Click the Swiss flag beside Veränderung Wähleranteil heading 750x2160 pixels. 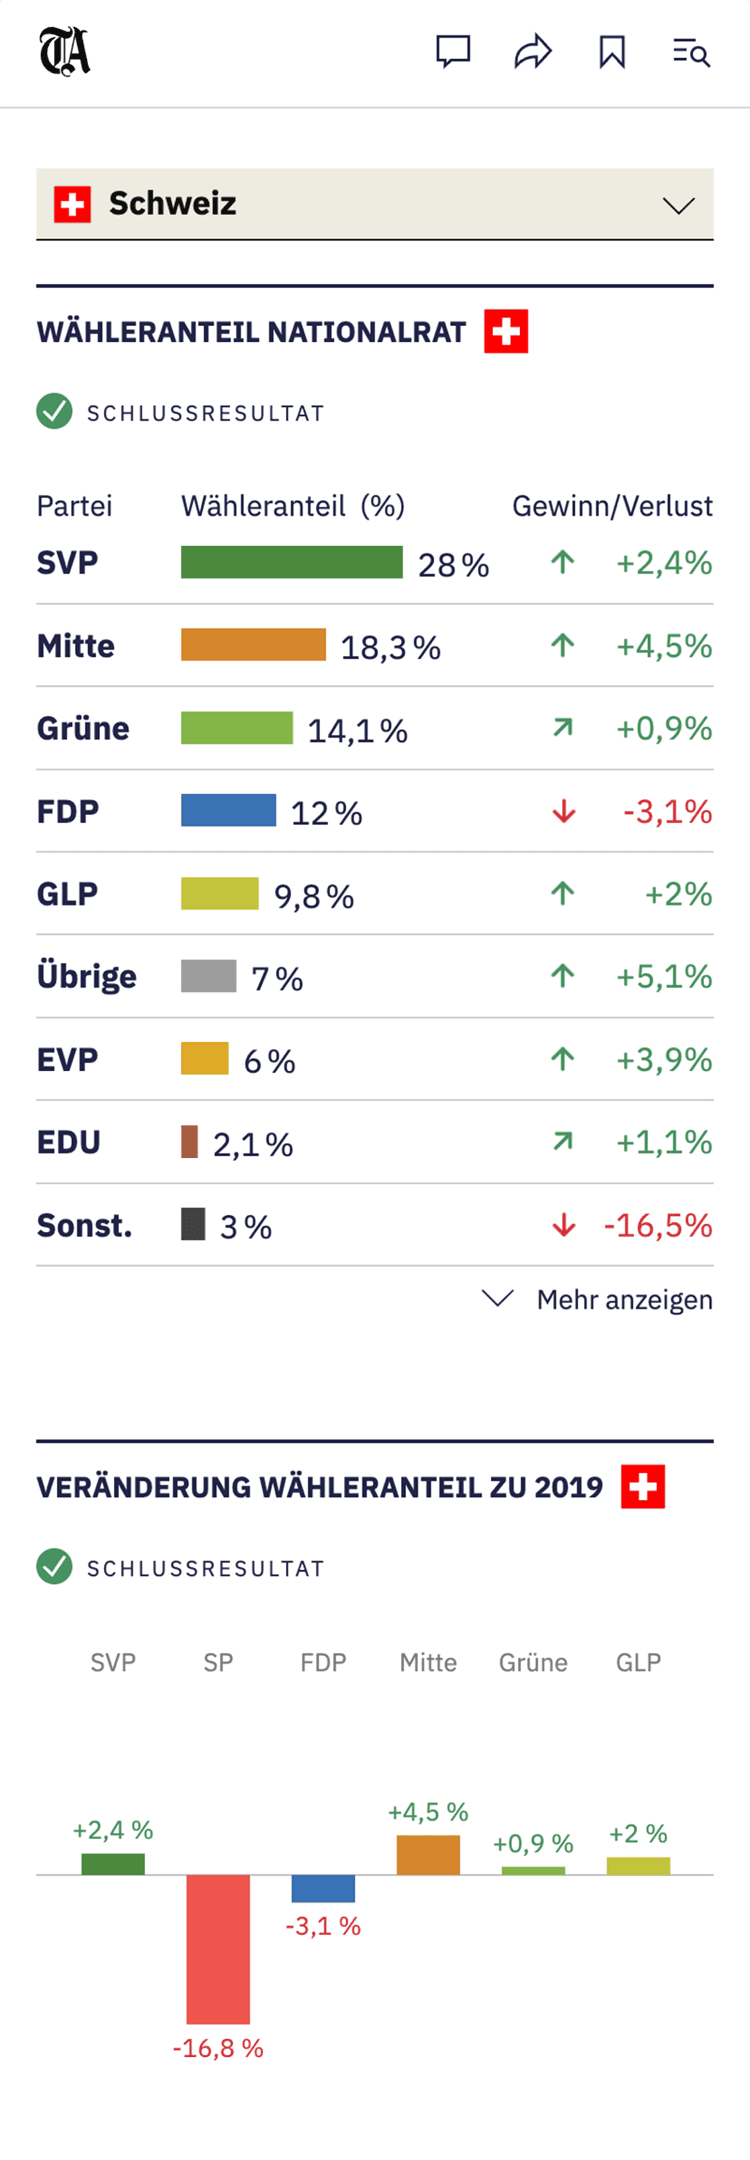pos(643,1487)
